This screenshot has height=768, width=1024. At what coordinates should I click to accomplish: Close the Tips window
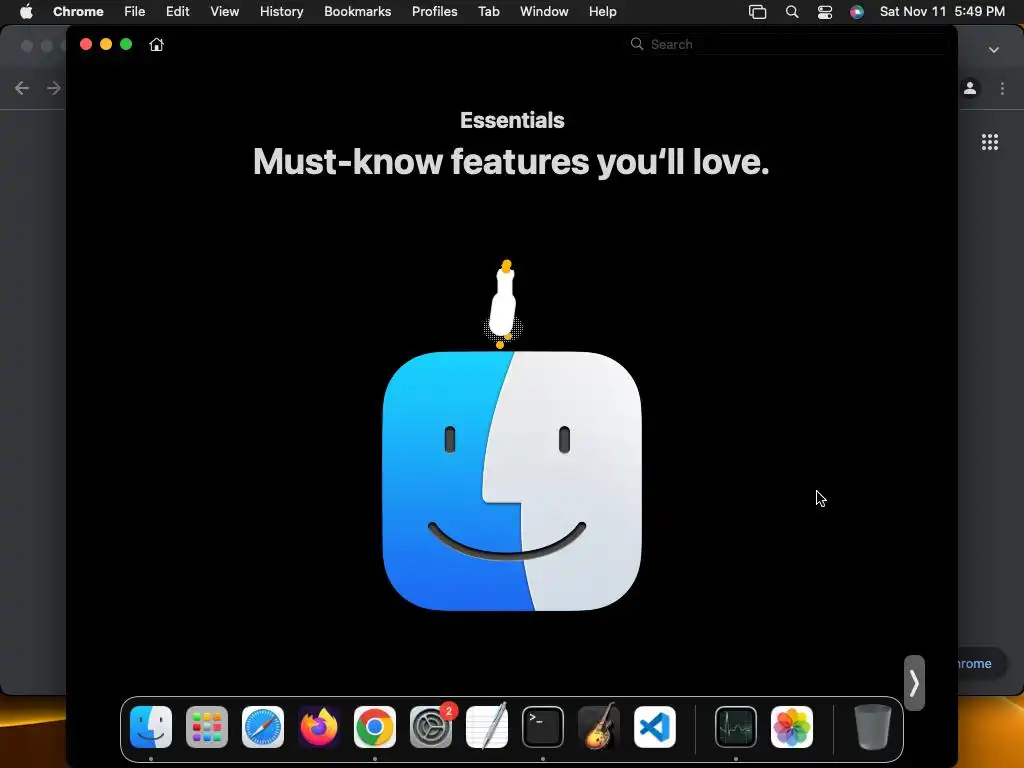click(86, 44)
